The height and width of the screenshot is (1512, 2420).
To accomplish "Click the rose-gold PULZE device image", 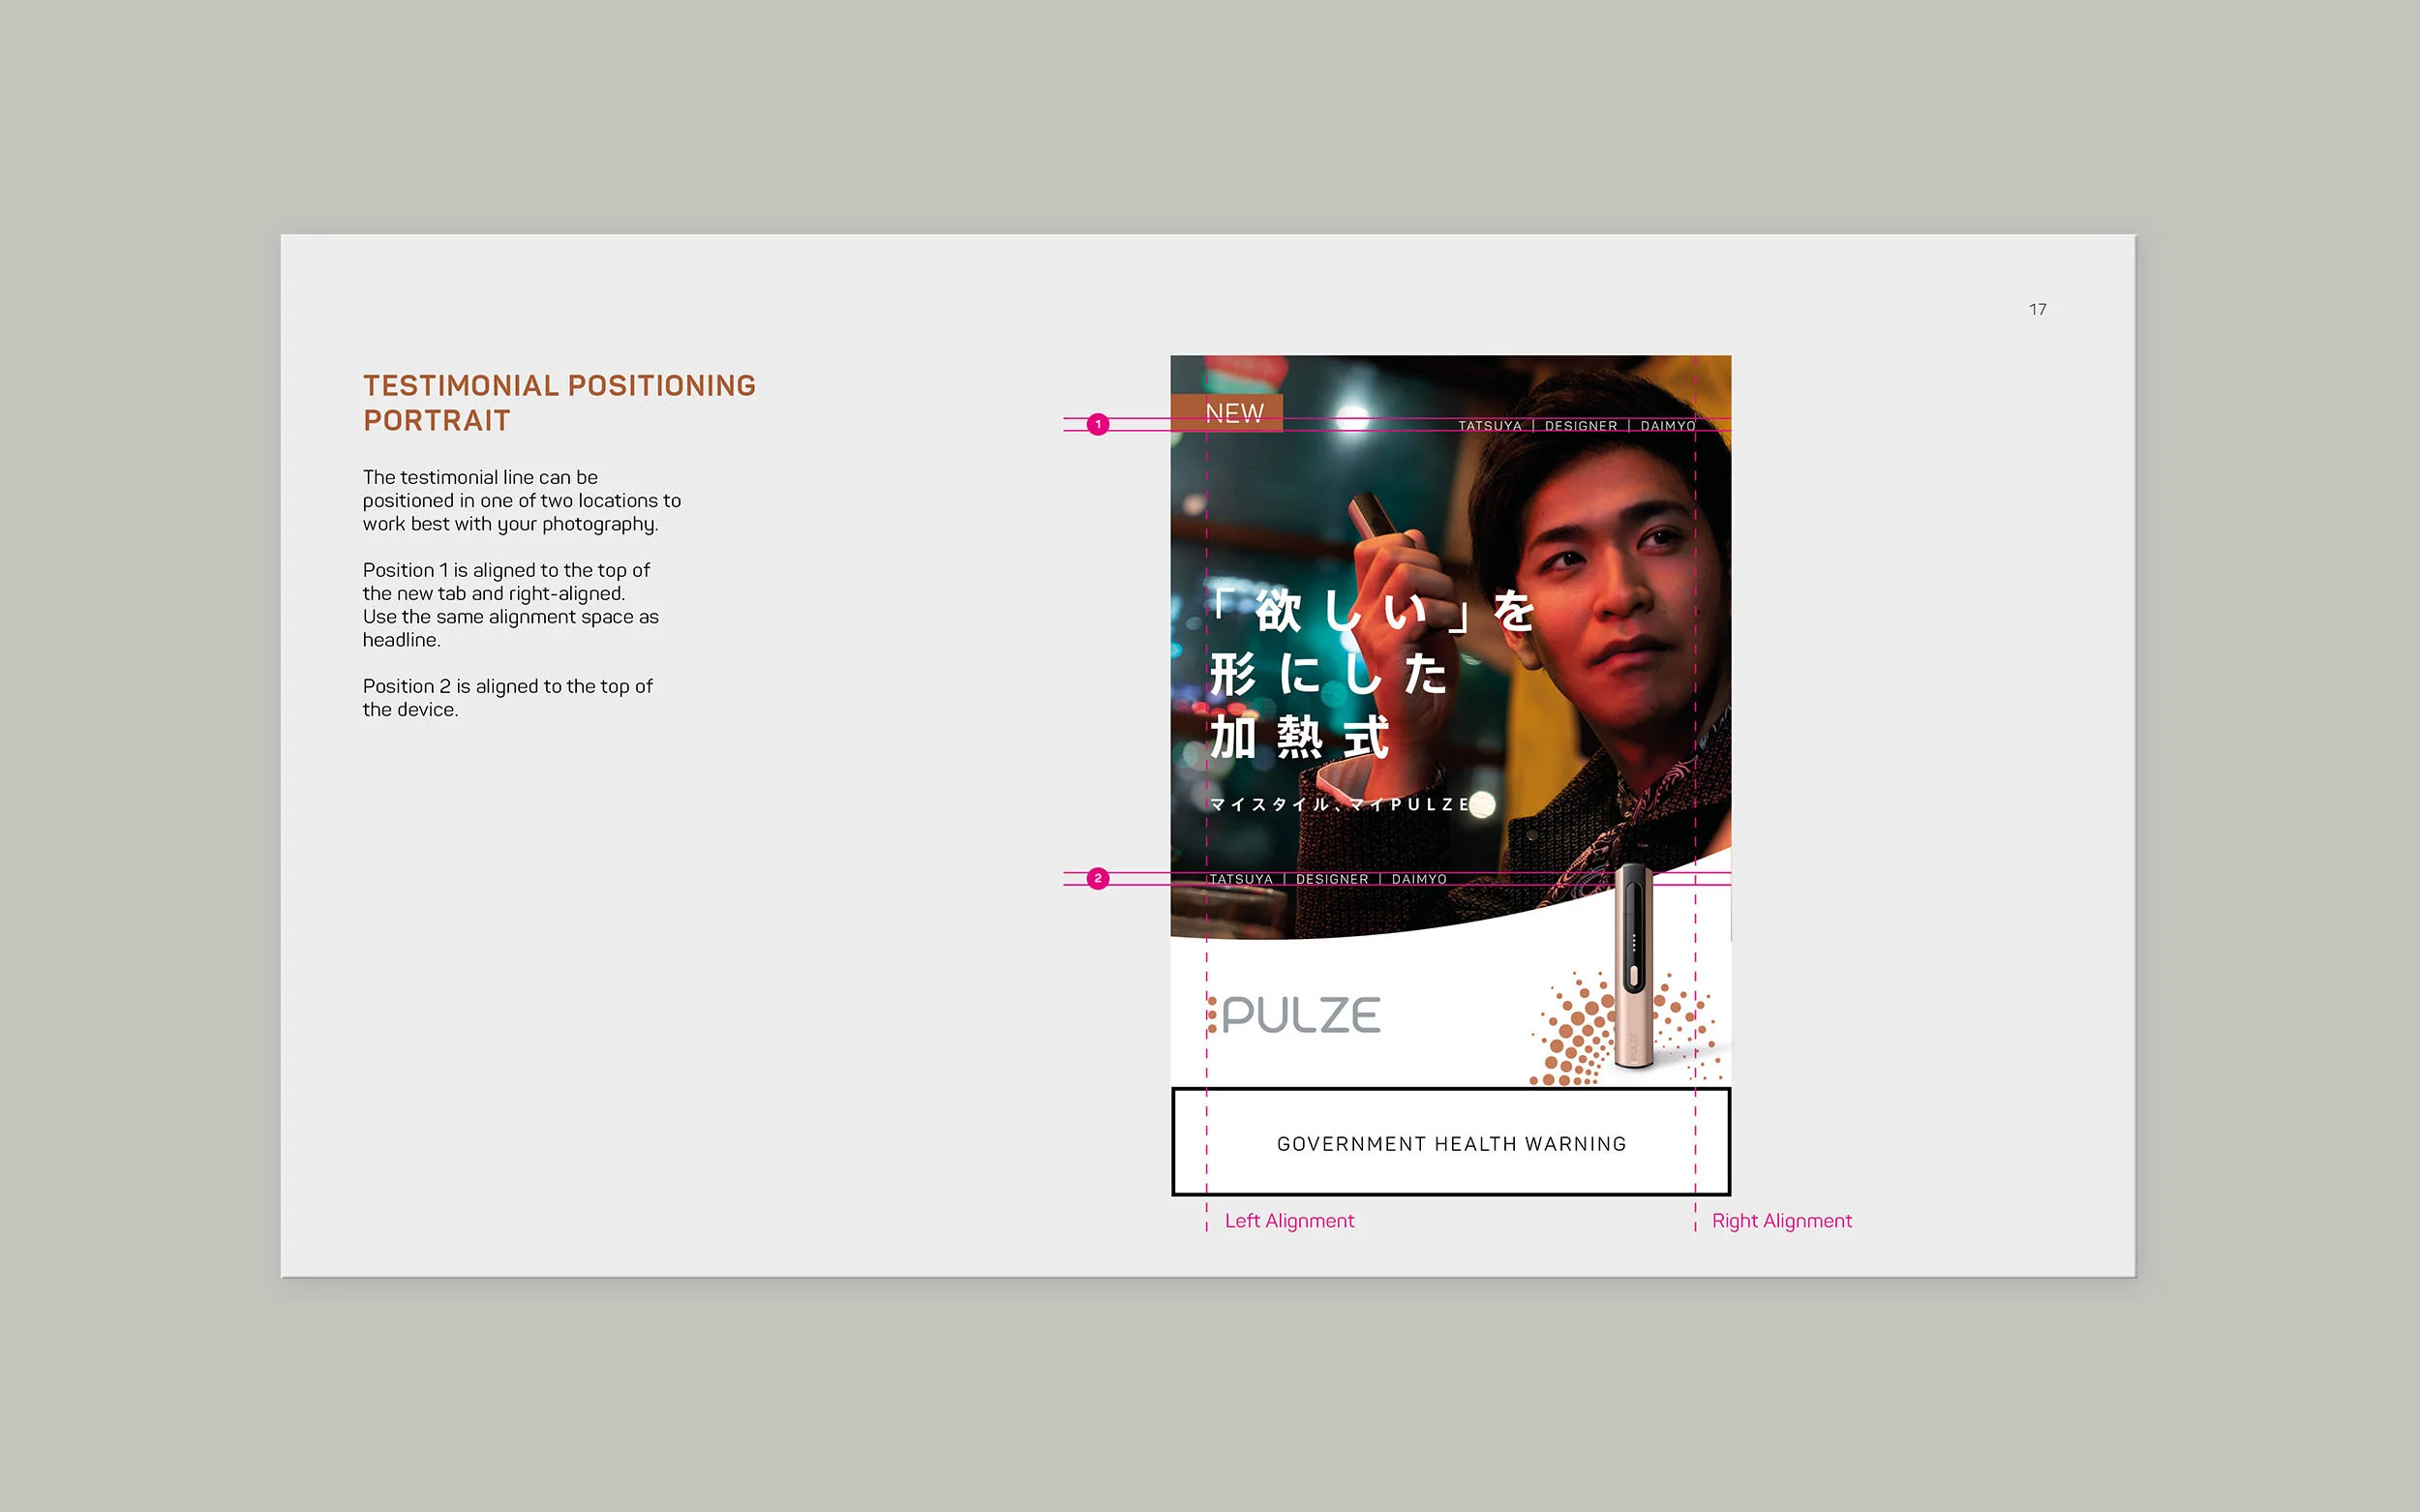I will pyautogui.click(x=1633, y=967).
